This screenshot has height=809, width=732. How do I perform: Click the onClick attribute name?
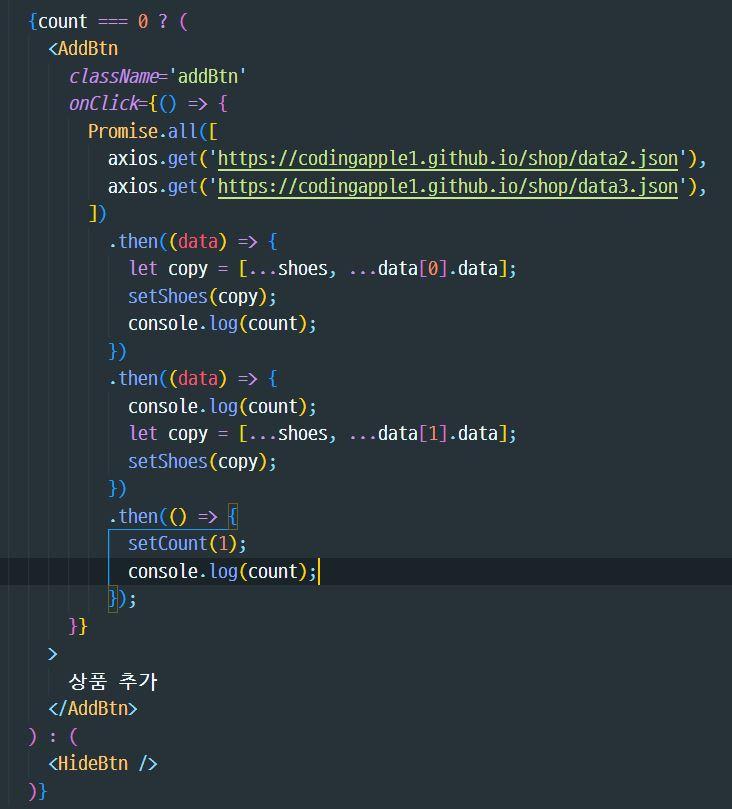104,103
